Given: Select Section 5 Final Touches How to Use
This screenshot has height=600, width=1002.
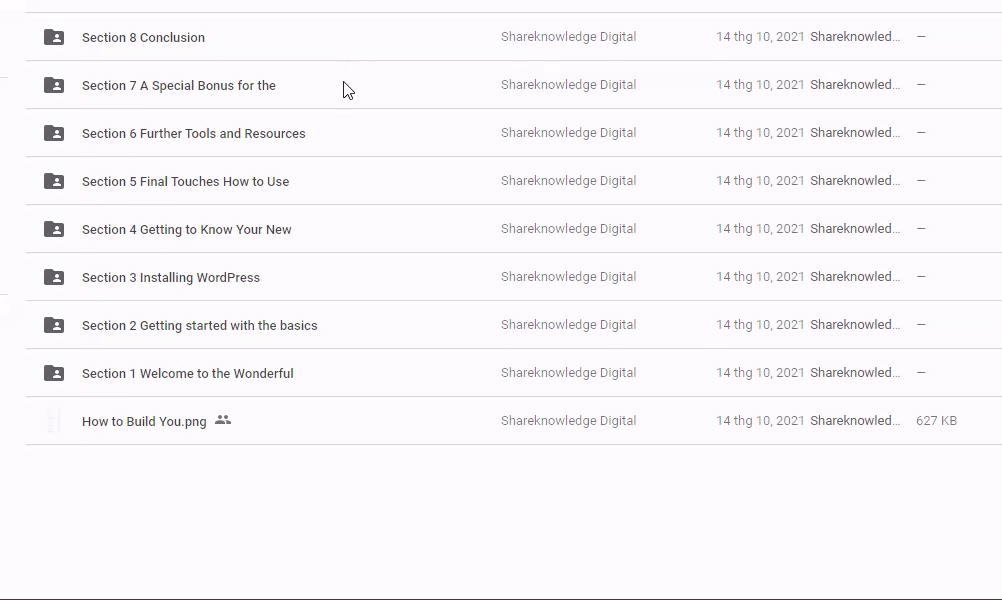Looking at the screenshot, I should [x=185, y=182].
